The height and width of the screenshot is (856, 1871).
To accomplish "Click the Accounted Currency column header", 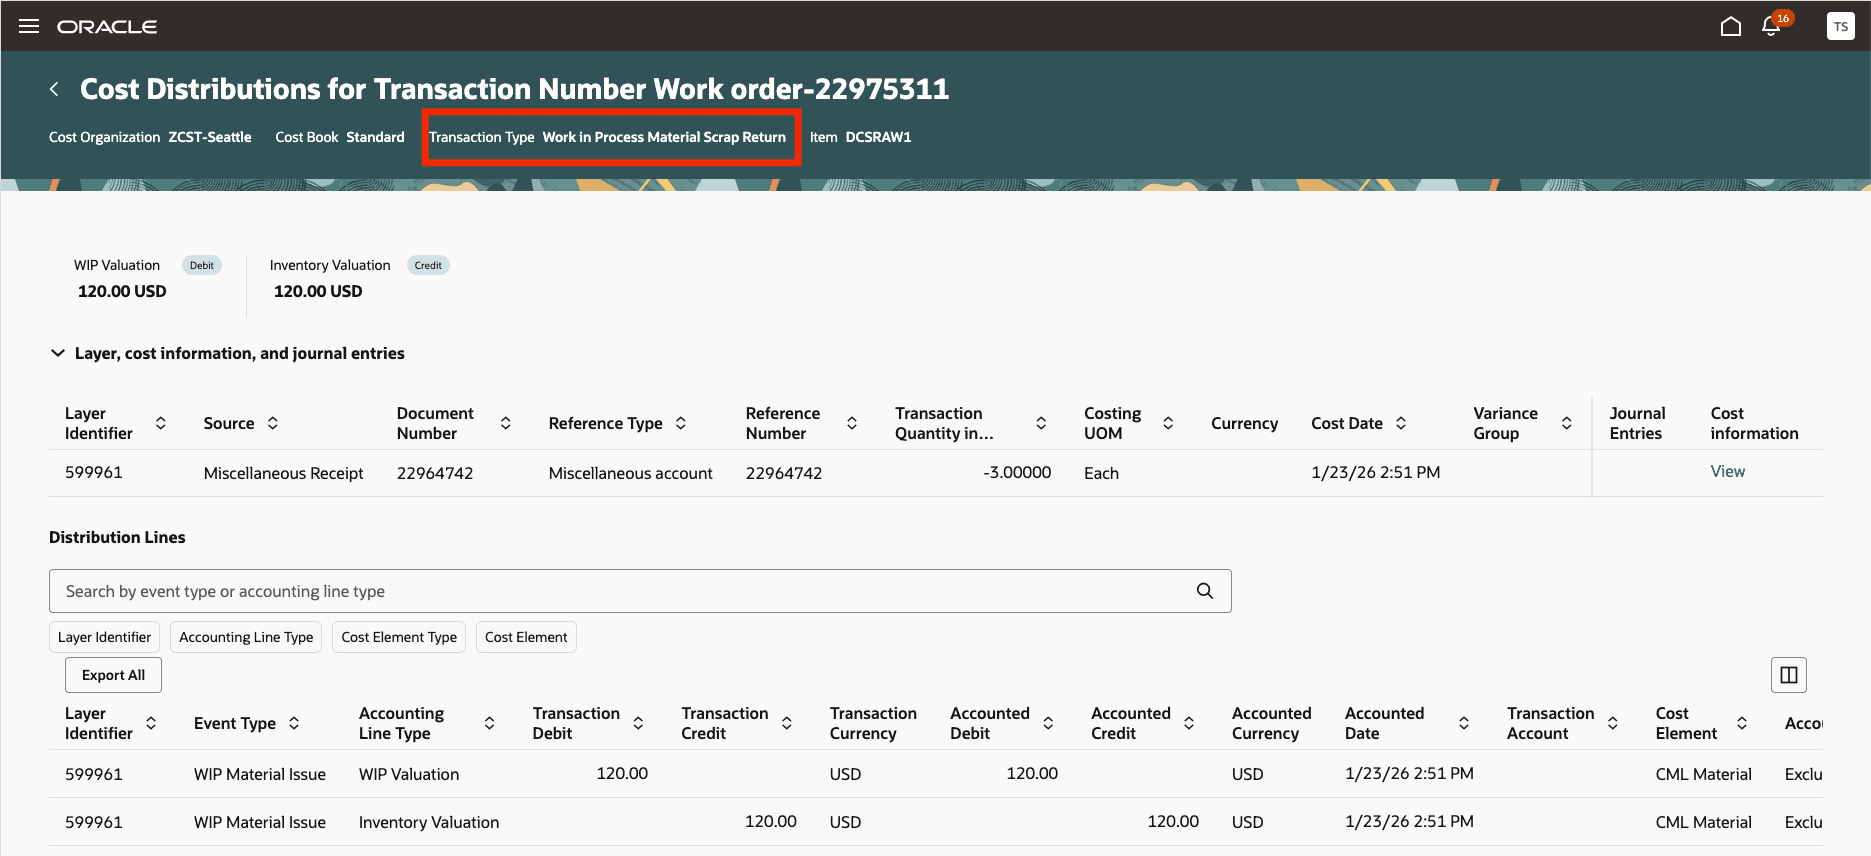I will click(1271, 723).
